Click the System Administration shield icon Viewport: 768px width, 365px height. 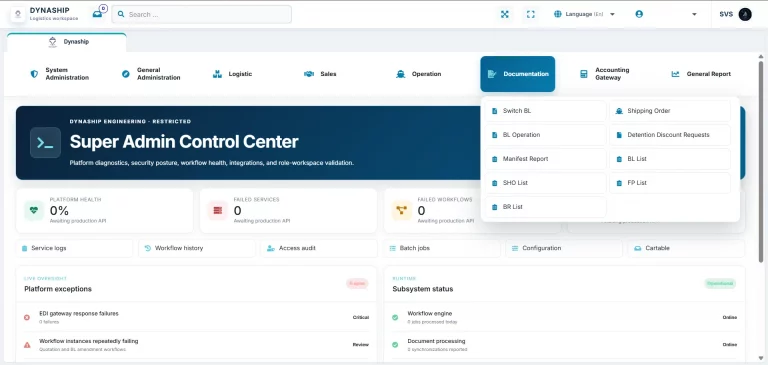(34, 74)
